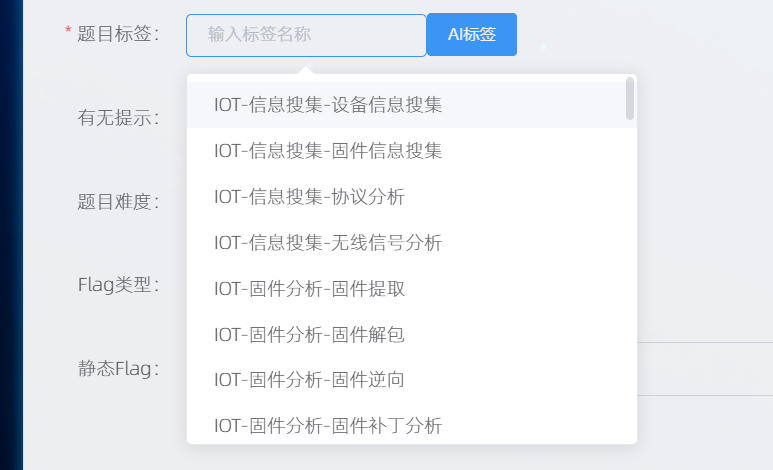The width and height of the screenshot is (773, 470).
Task: Choose the IOT-固件分析-固件提取 tag option
Action: [x=309, y=289]
